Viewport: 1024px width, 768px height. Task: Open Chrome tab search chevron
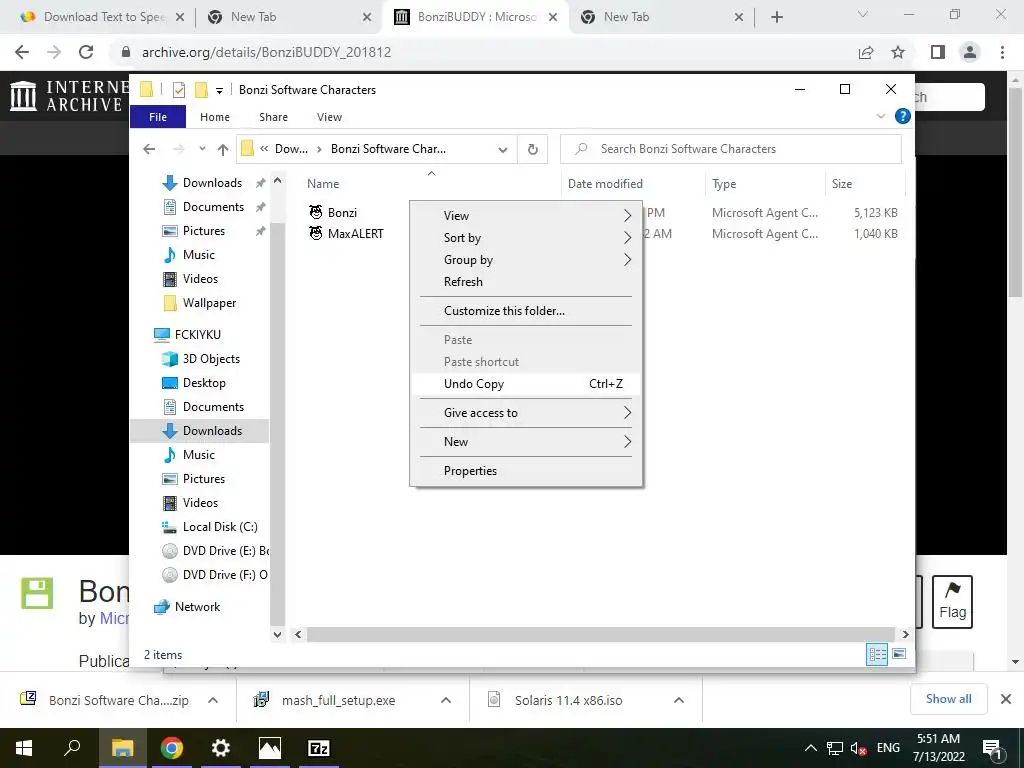(863, 14)
